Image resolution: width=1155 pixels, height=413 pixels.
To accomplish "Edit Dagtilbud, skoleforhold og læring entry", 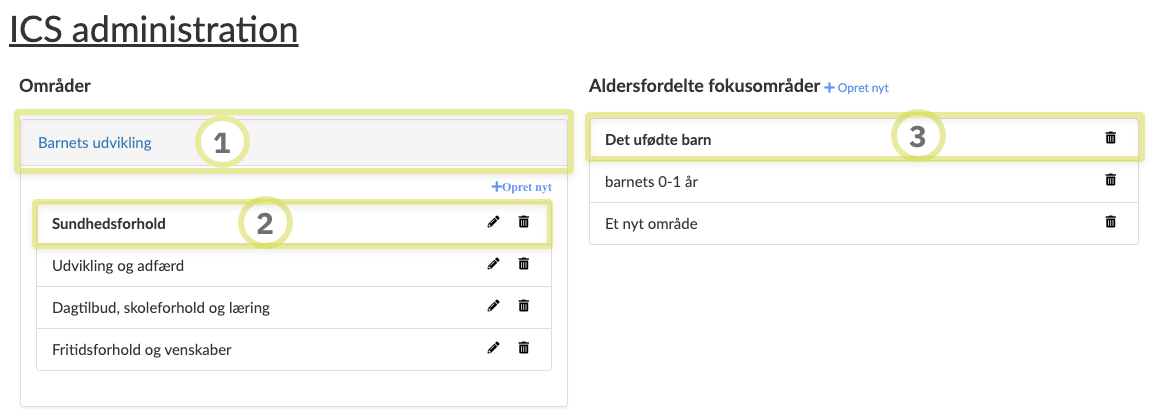I will coord(493,306).
